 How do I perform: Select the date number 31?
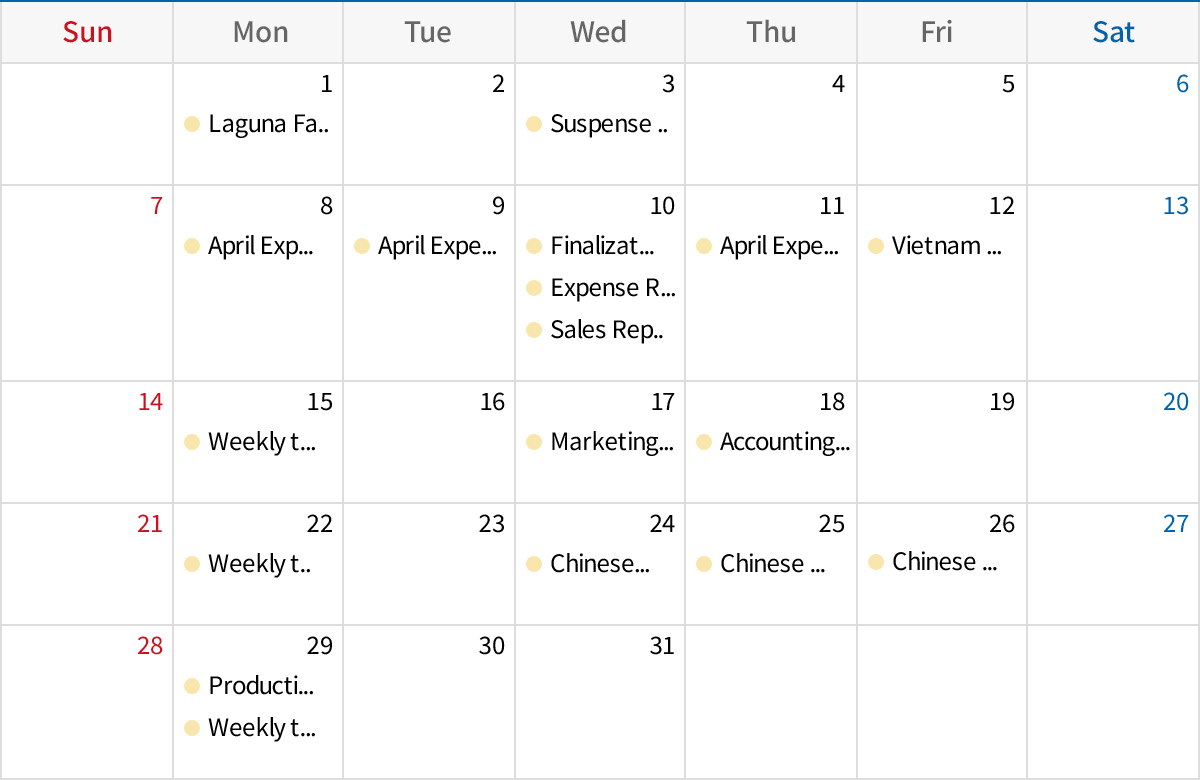[x=662, y=645]
